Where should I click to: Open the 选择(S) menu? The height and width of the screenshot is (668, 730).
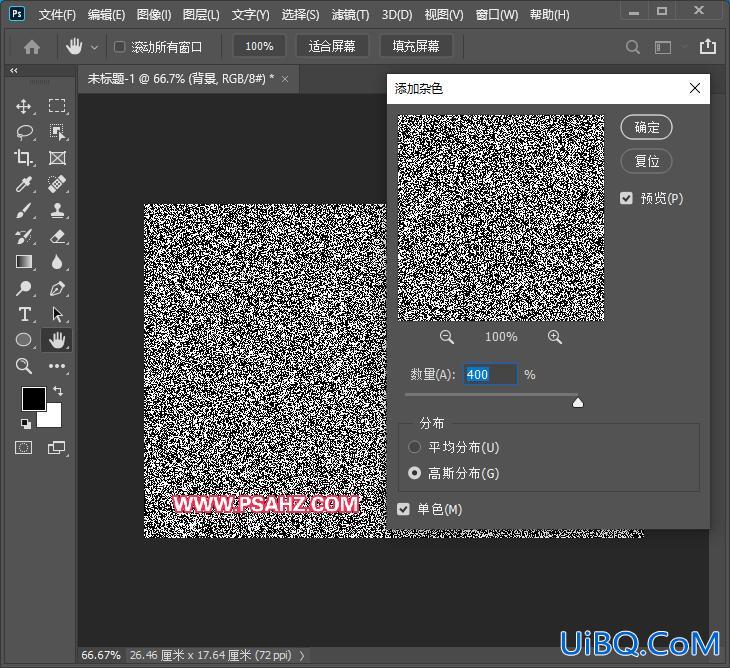pos(300,15)
